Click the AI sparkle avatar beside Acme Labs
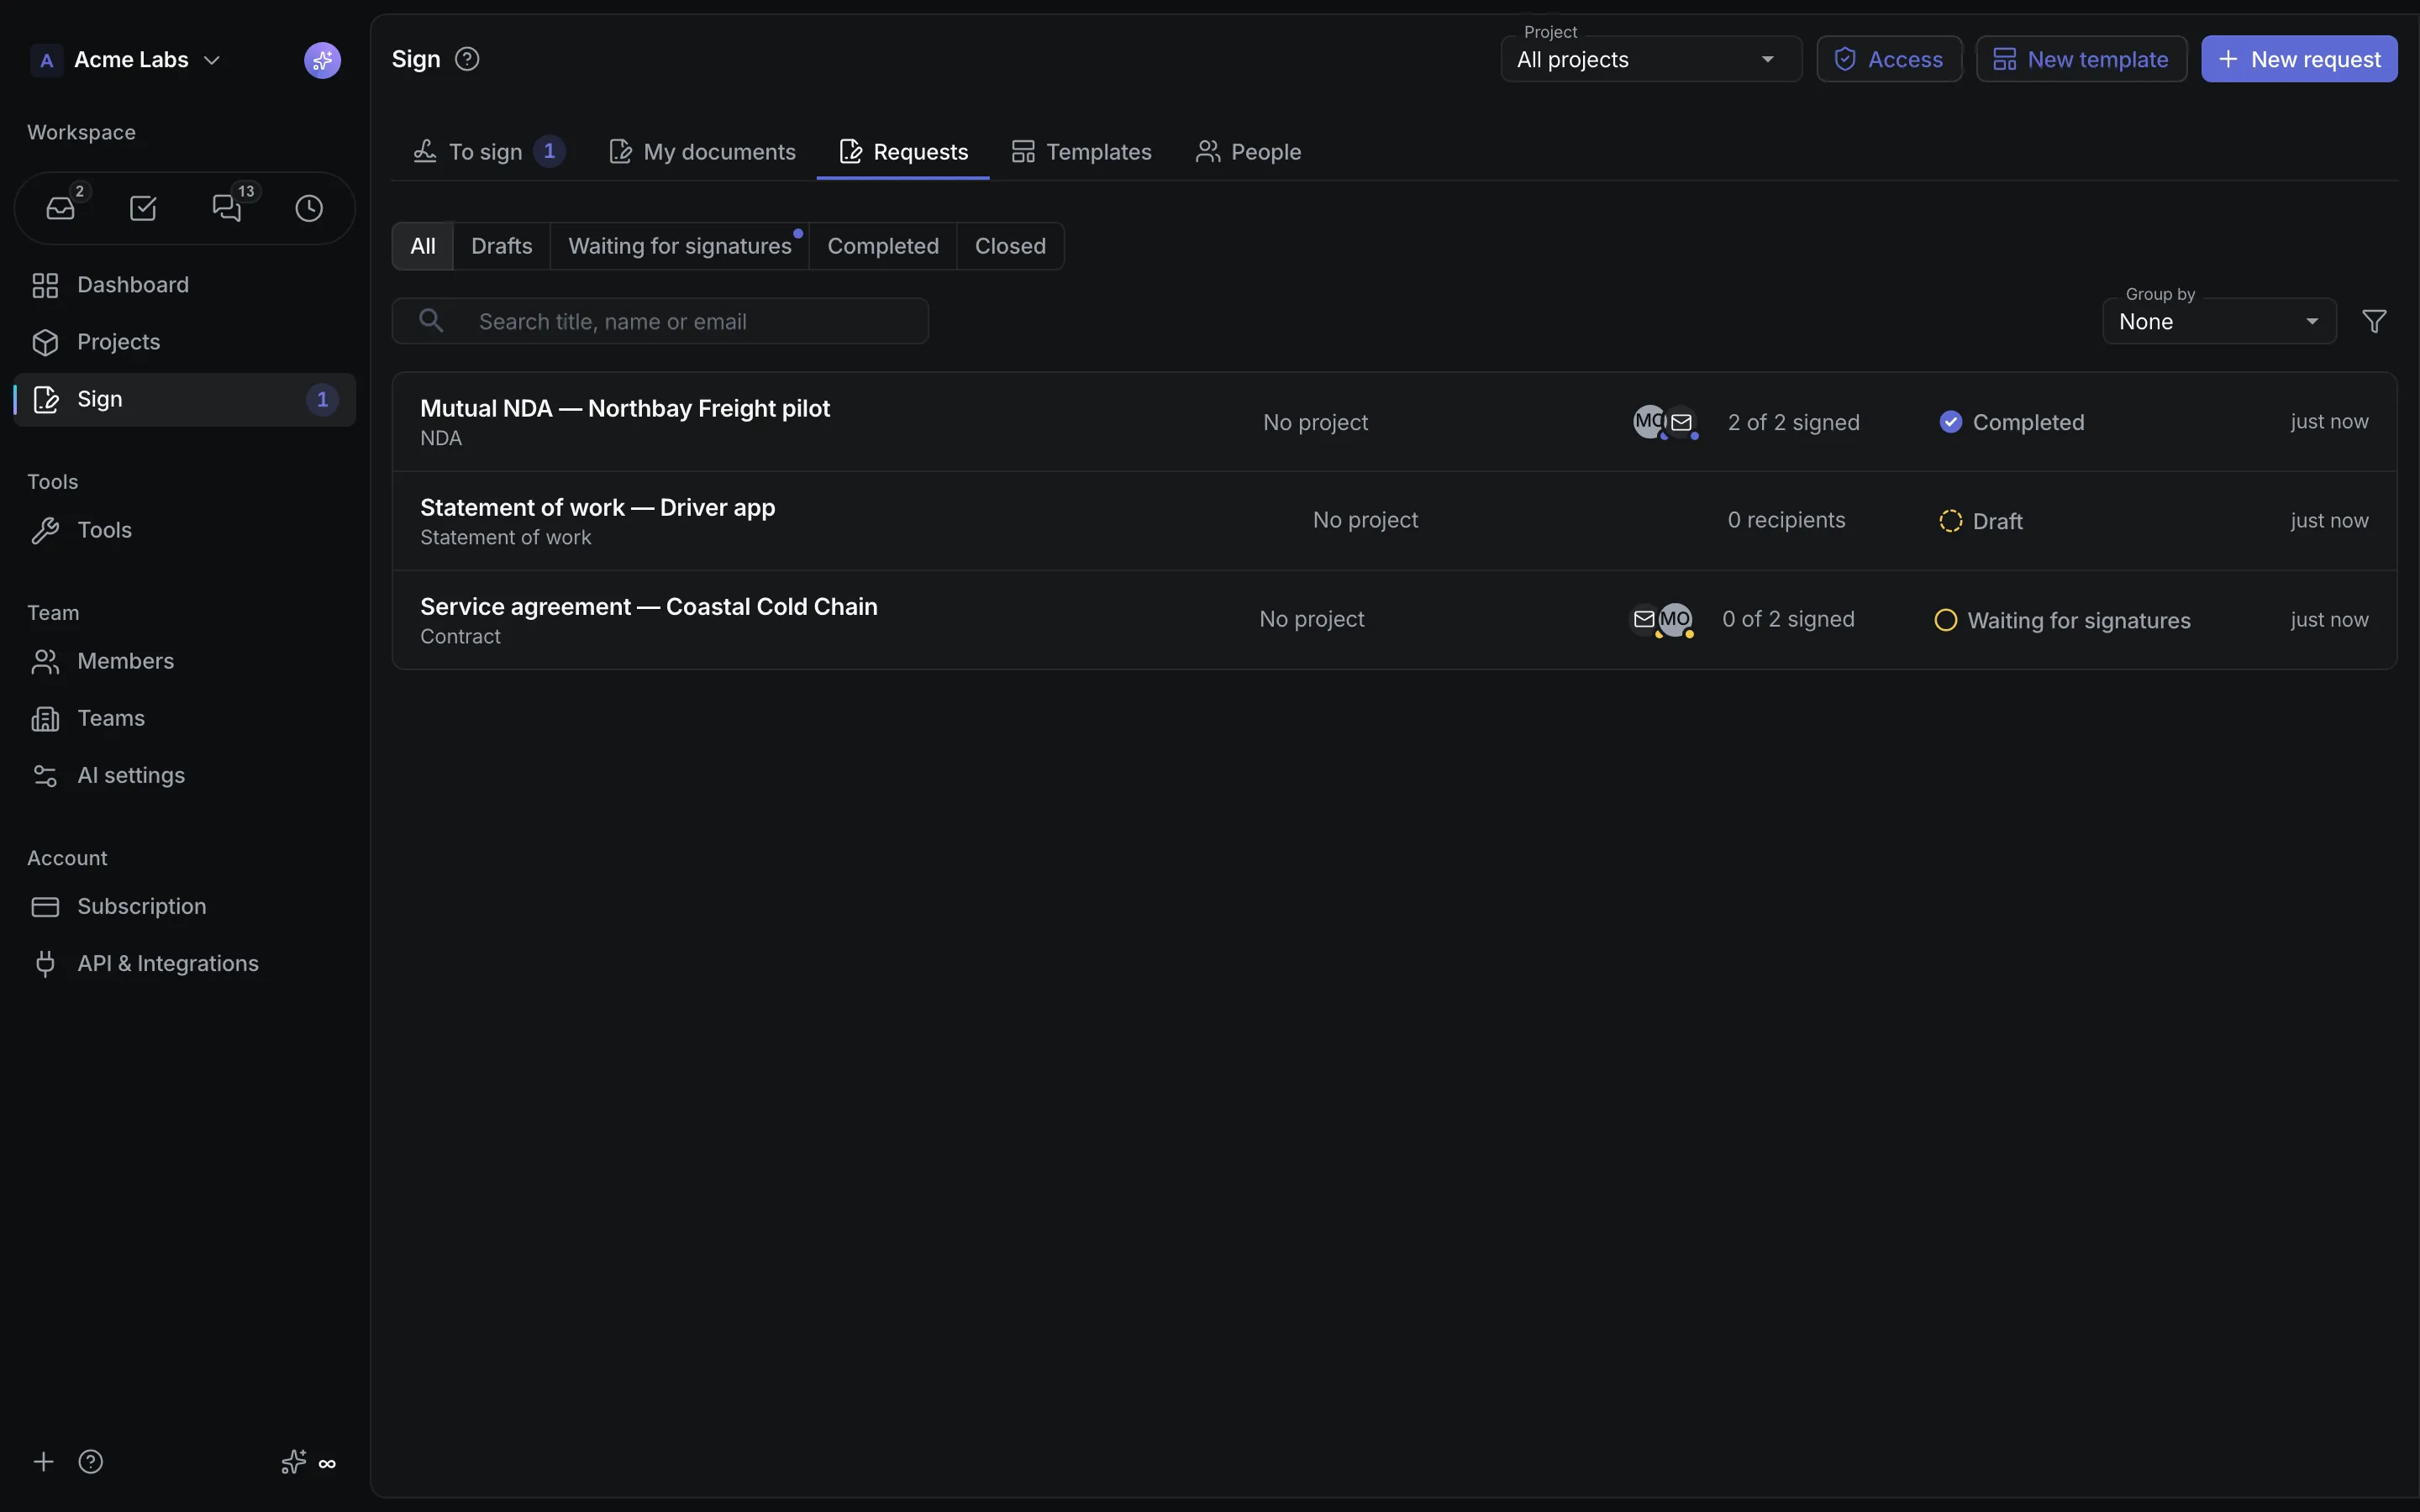The height and width of the screenshot is (1512, 2420). point(322,60)
